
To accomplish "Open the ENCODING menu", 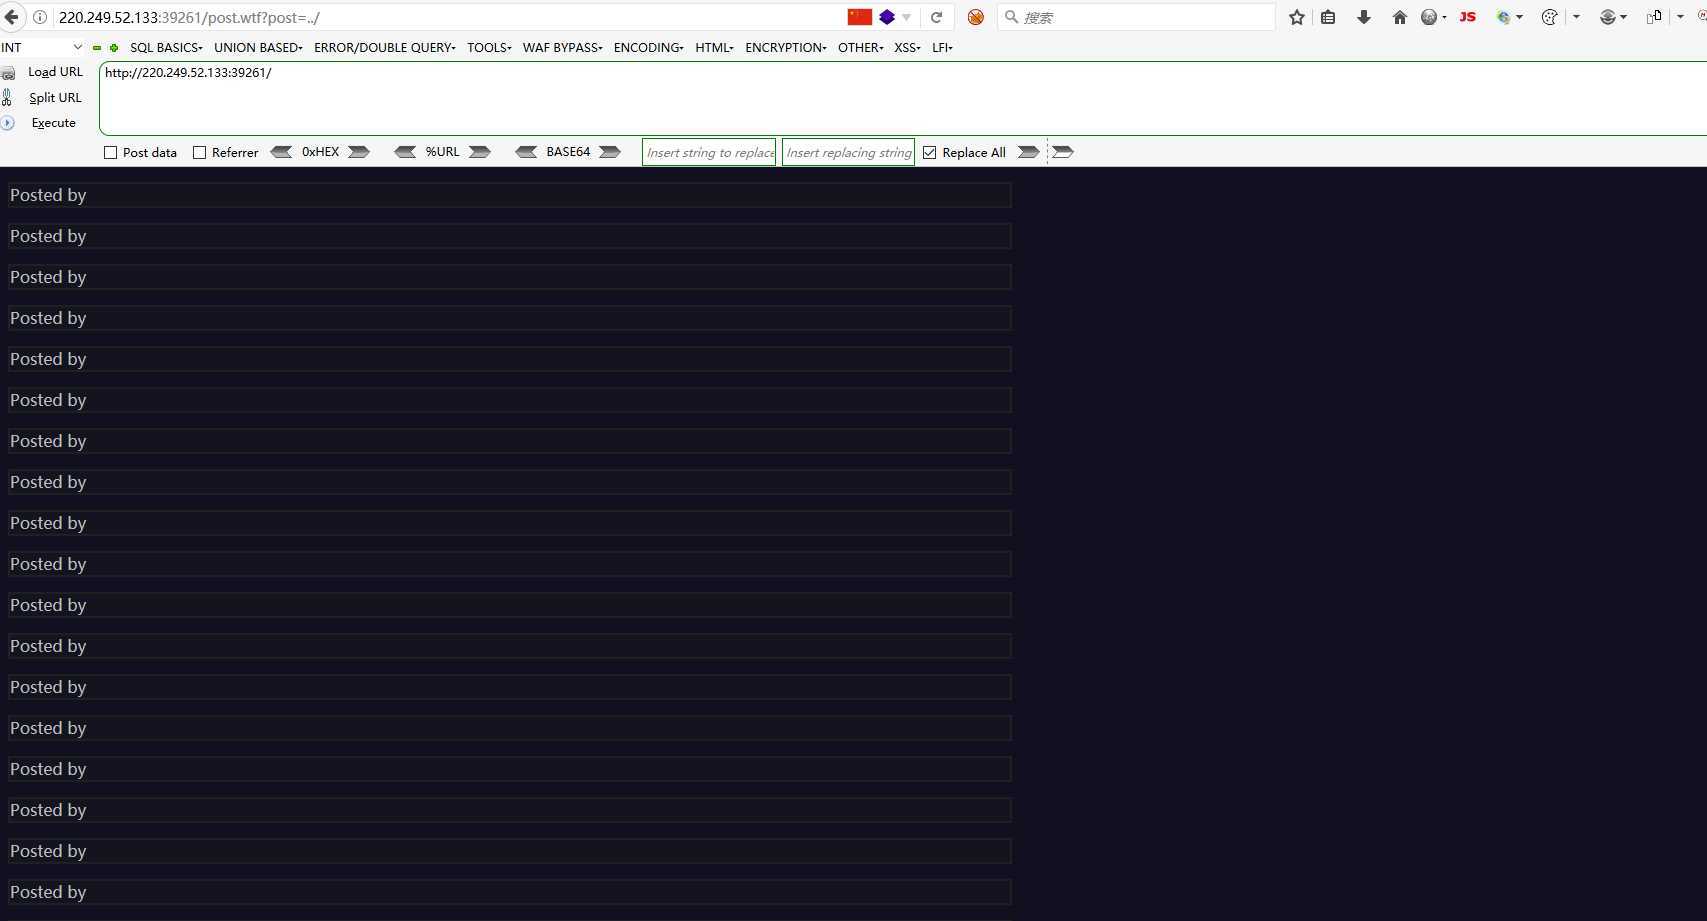I will coord(649,48).
